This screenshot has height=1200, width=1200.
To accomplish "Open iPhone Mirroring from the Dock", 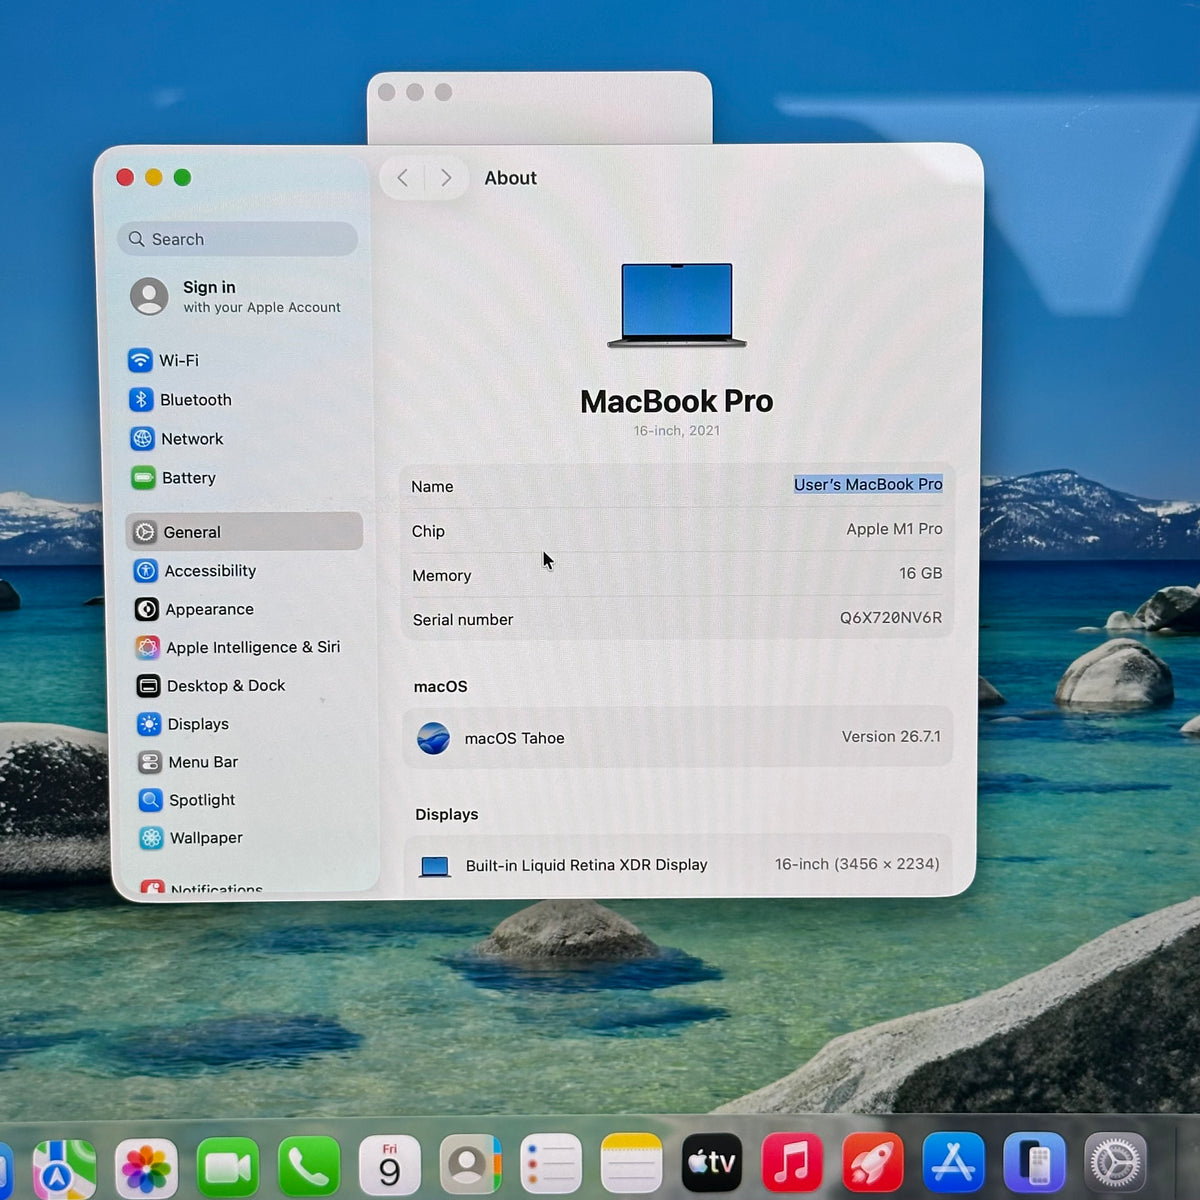I will [x=1034, y=1163].
